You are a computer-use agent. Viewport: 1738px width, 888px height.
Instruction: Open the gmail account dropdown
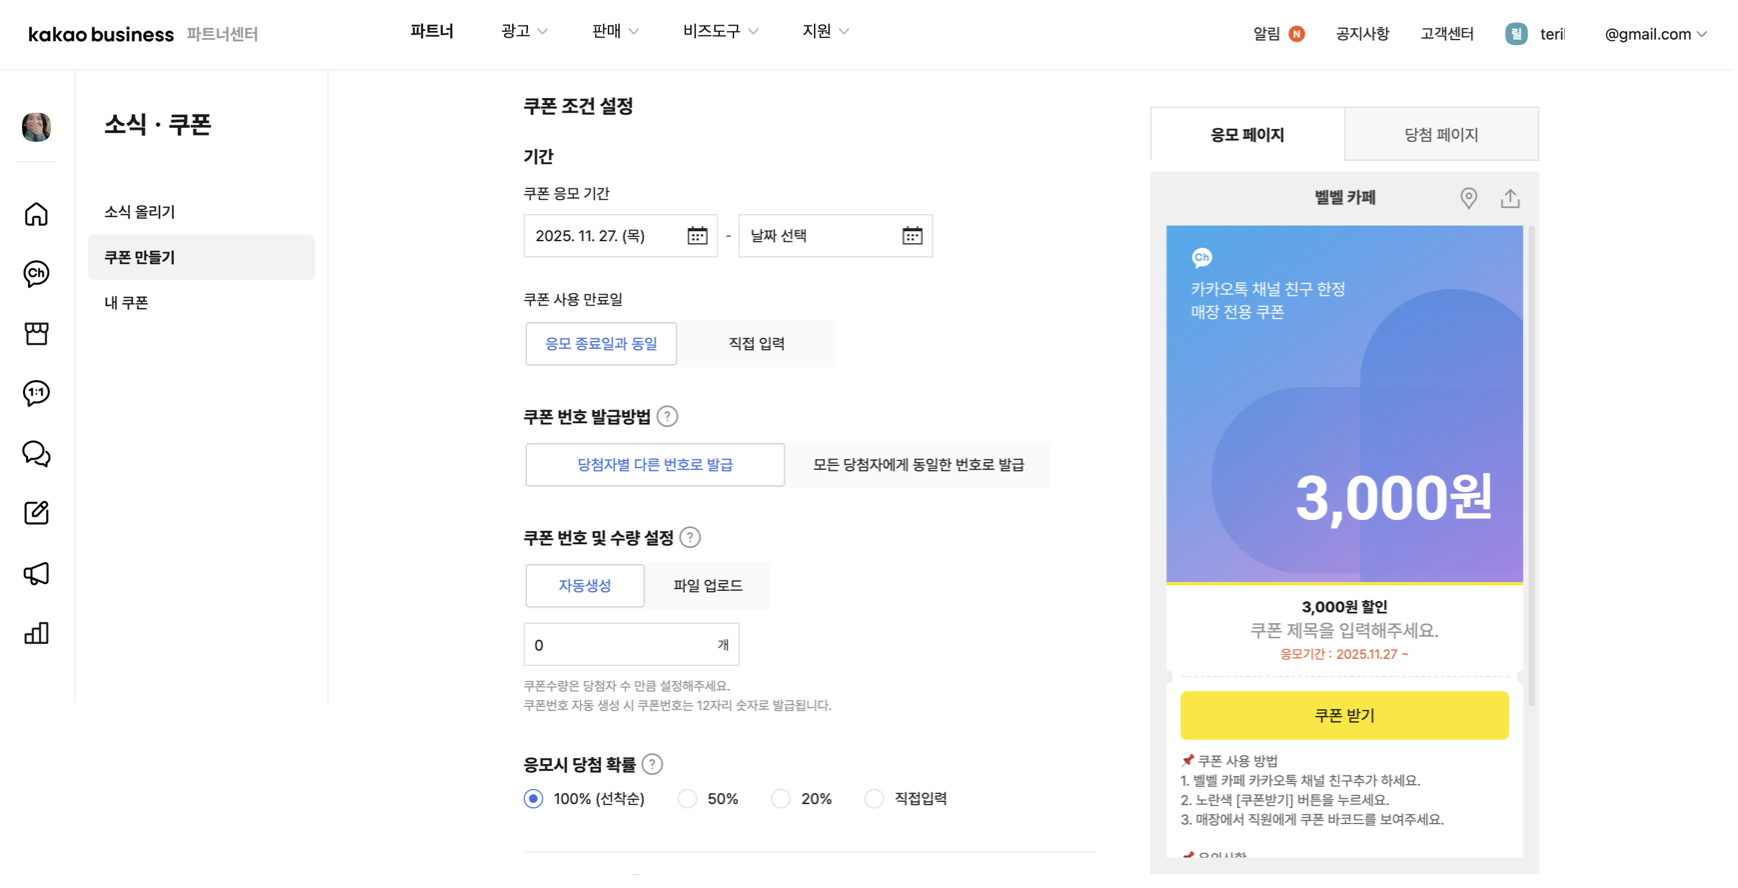pyautogui.click(x=1655, y=34)
